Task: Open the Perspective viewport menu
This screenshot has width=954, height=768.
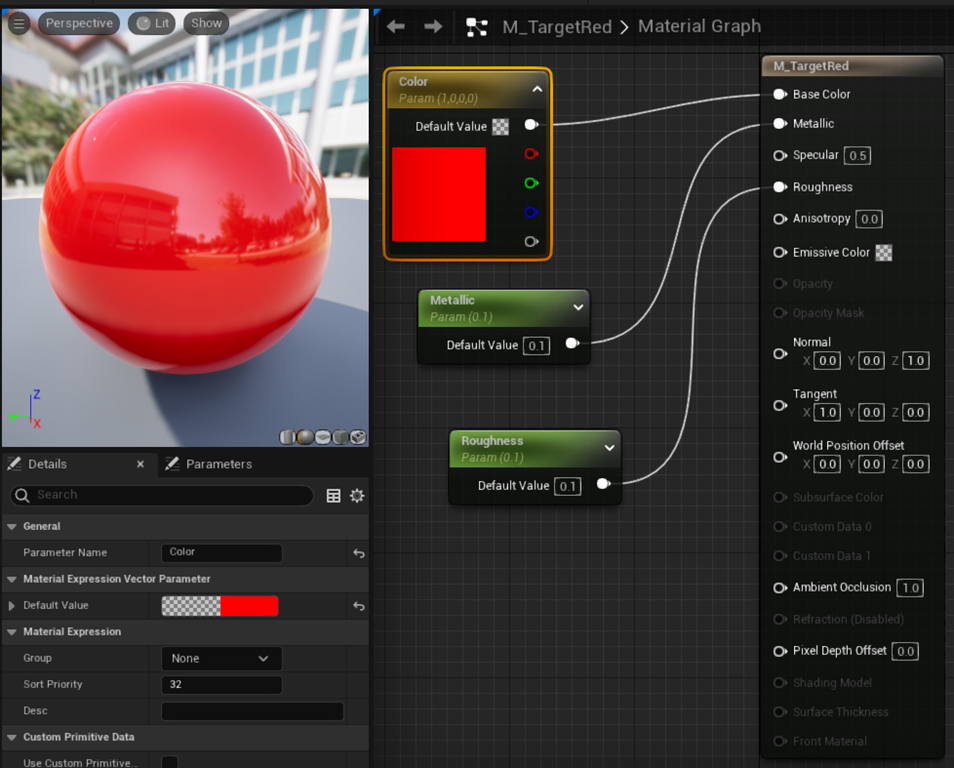Action: pos(79,24)
